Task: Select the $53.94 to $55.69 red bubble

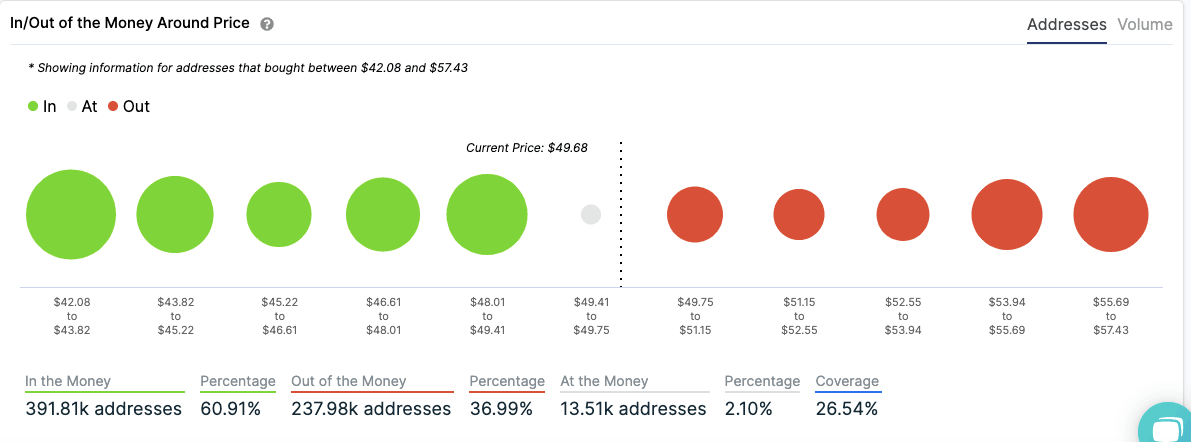Action: click(1007, 214)
